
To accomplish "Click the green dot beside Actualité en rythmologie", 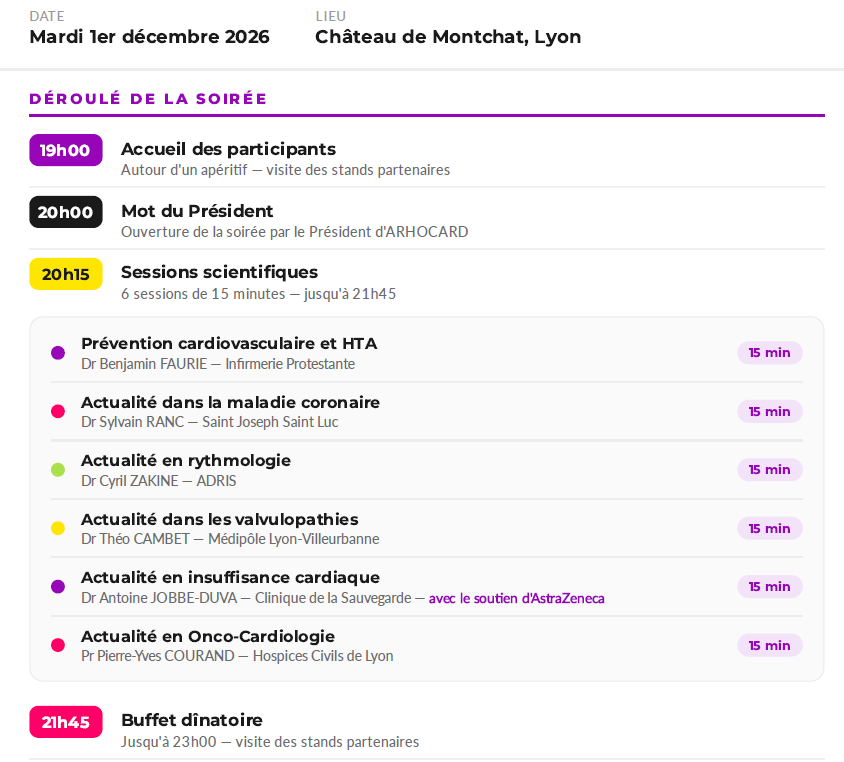I will pos(58,470).
